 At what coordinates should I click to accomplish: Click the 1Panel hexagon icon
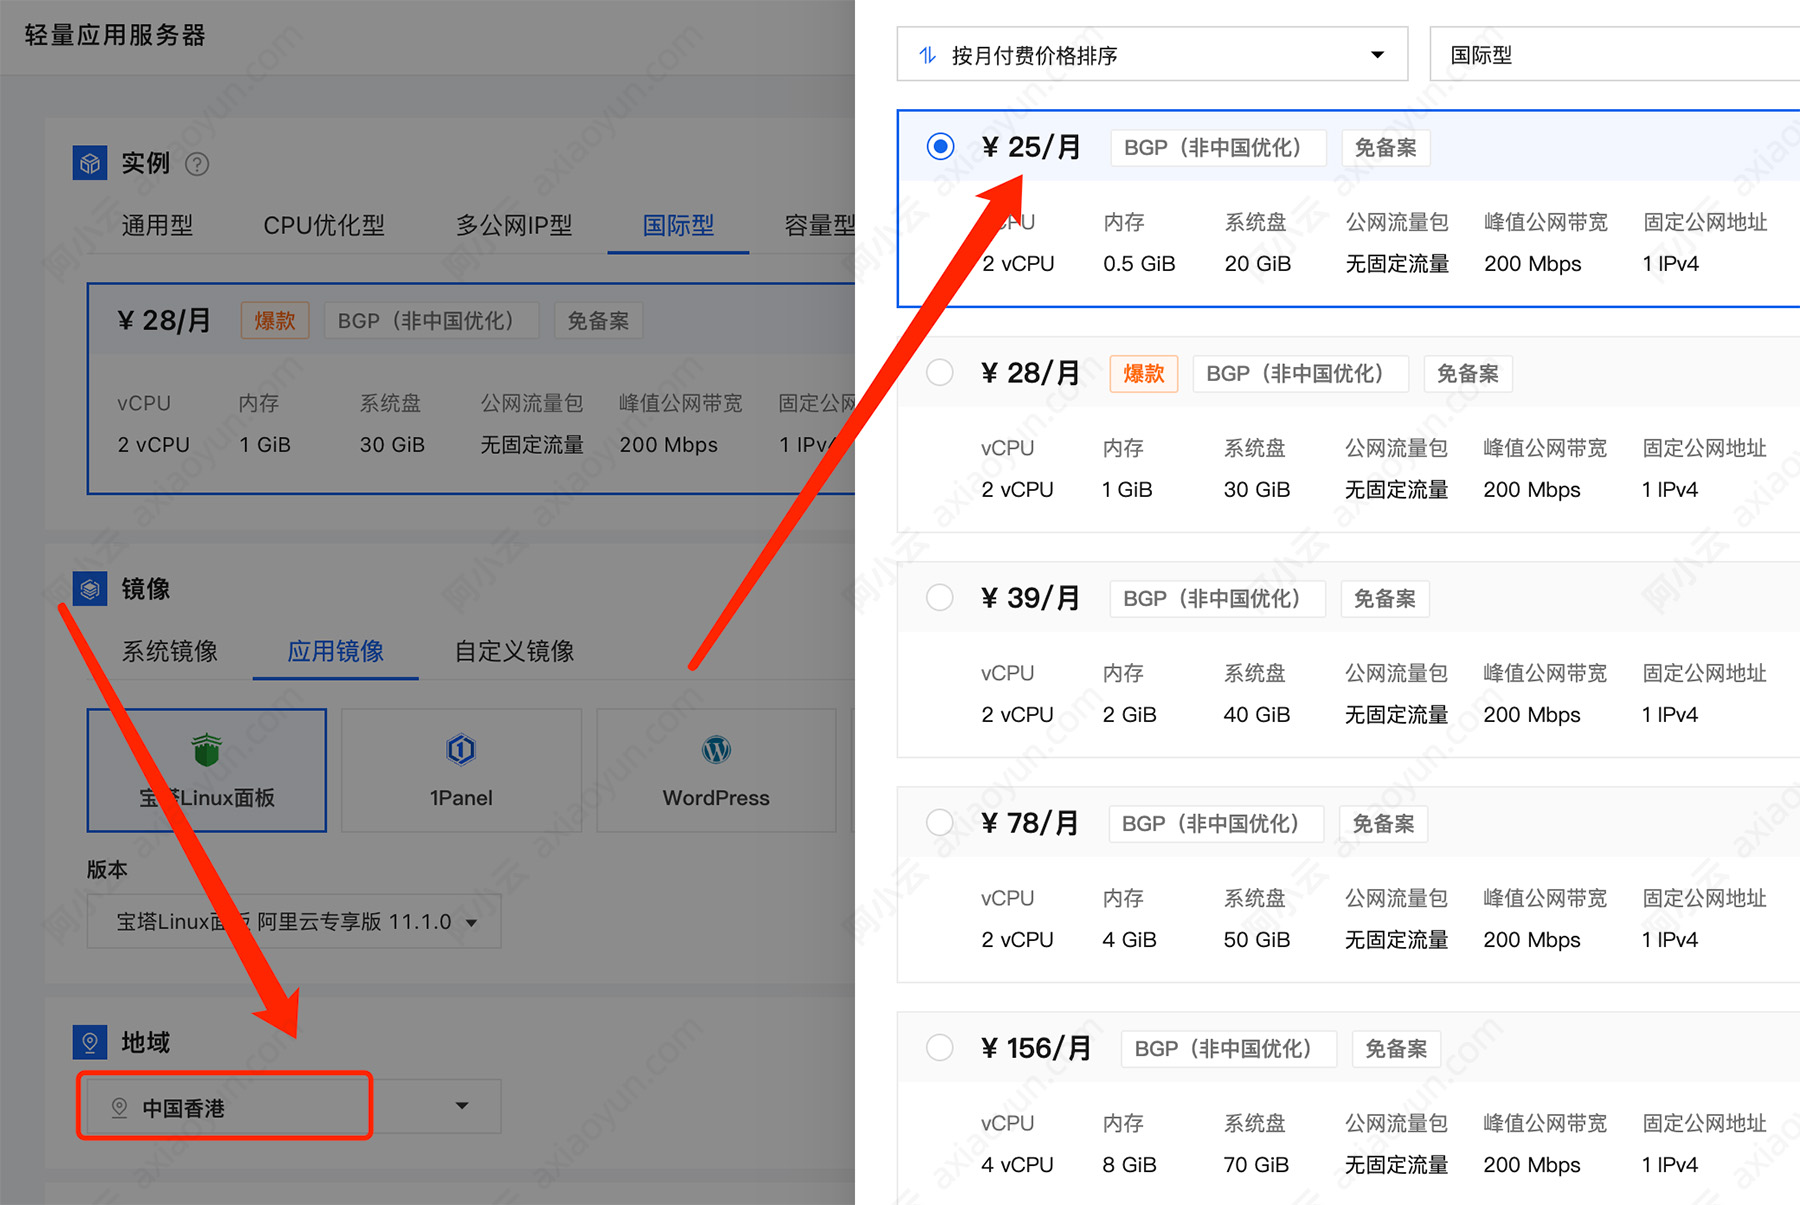[461, 749]
